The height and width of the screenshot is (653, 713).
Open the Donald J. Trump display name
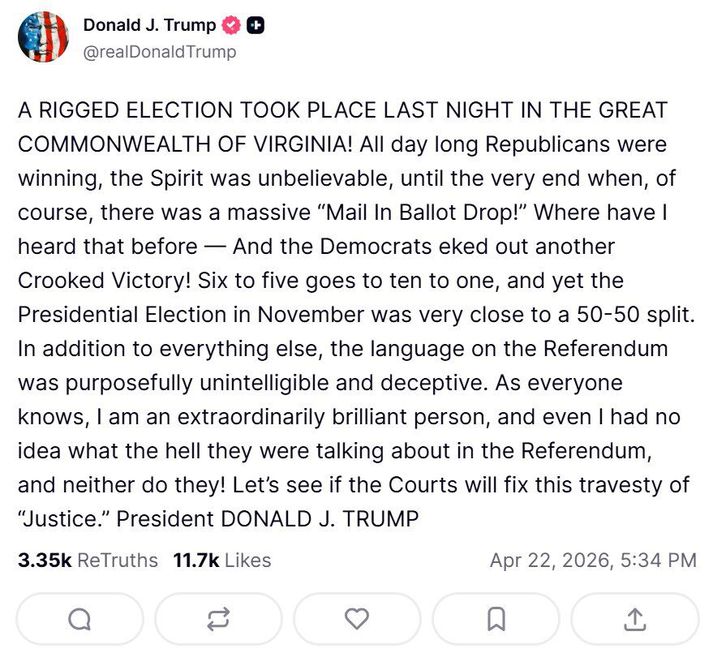click(x=149, y=27)
